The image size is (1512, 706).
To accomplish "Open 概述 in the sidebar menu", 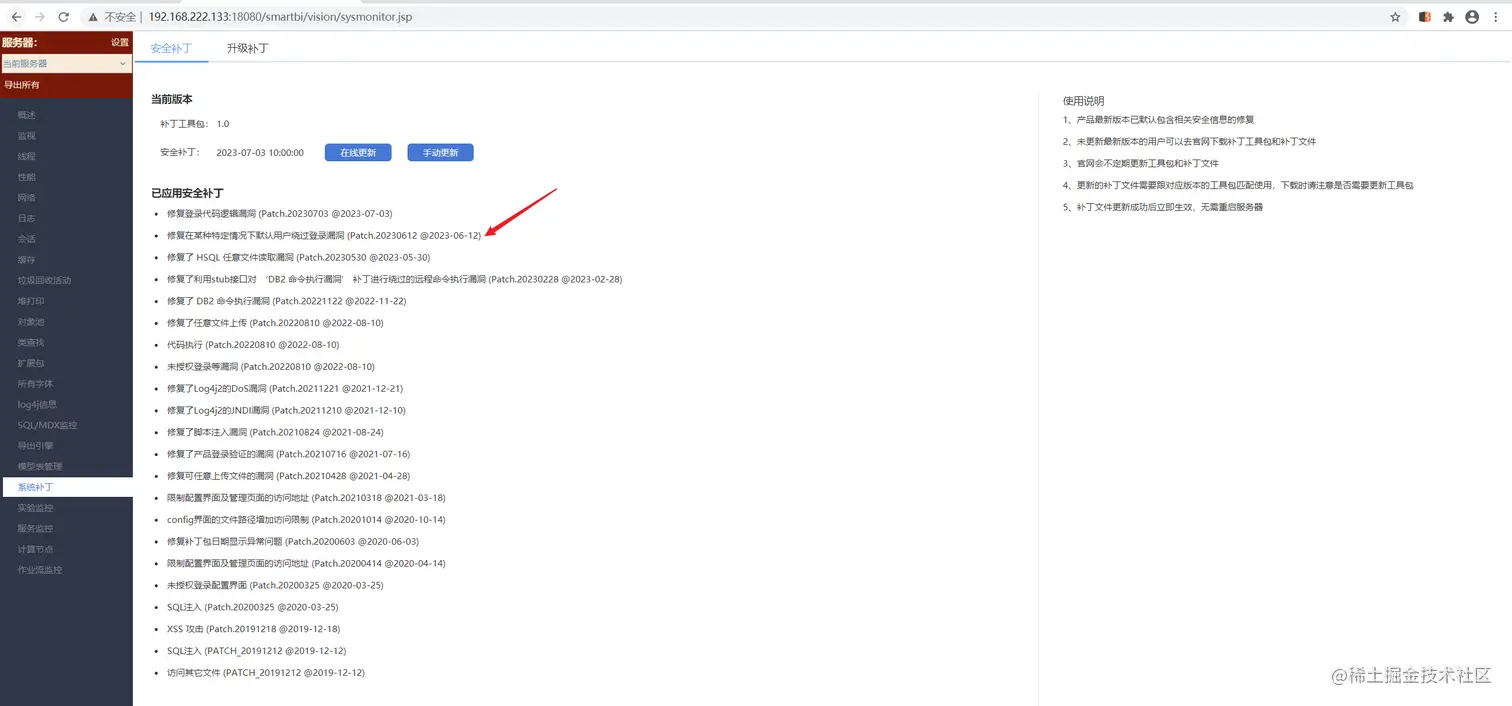I will (27, 115).
